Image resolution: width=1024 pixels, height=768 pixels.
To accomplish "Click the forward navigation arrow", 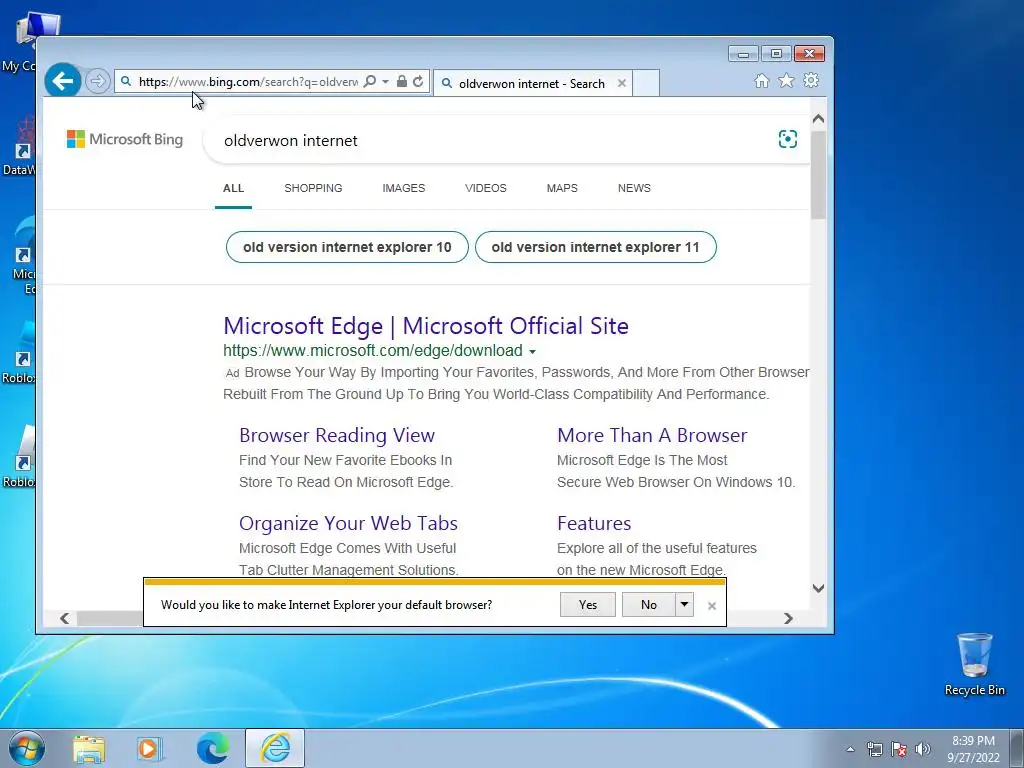I will click(x=97, y=82).
